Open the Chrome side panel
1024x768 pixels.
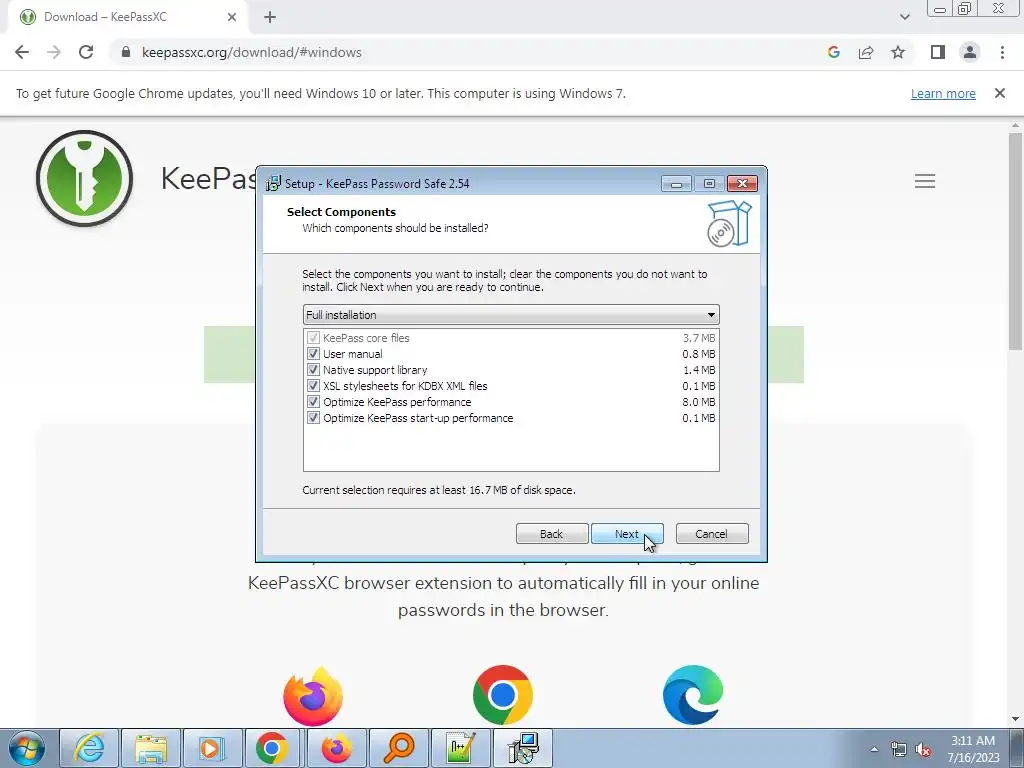pos(938,52)
